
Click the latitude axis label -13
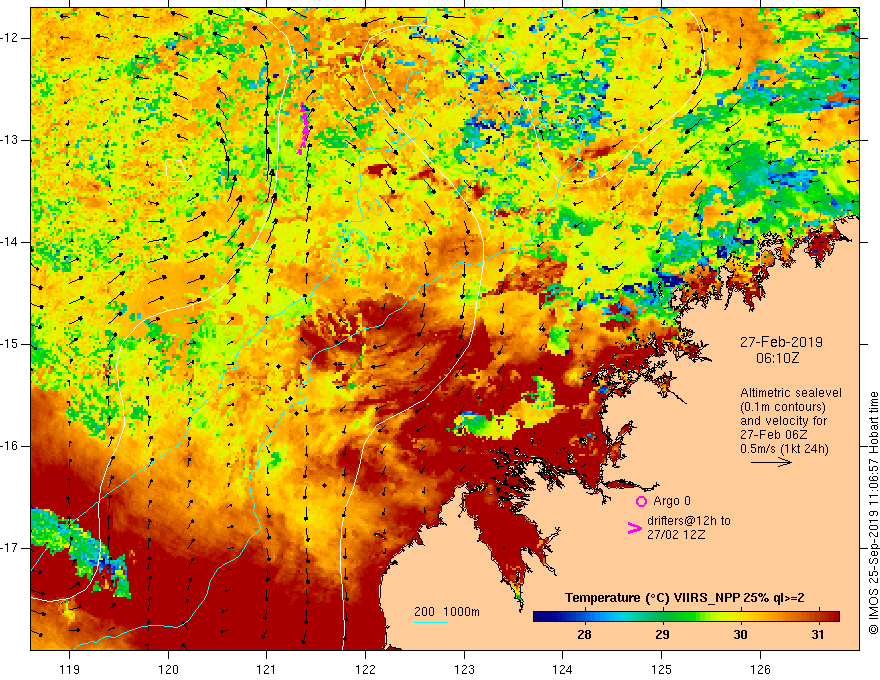11,140
